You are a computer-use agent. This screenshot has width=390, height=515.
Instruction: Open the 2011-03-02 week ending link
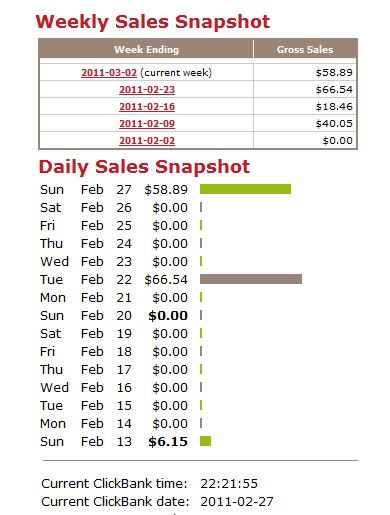pos(109,73)
